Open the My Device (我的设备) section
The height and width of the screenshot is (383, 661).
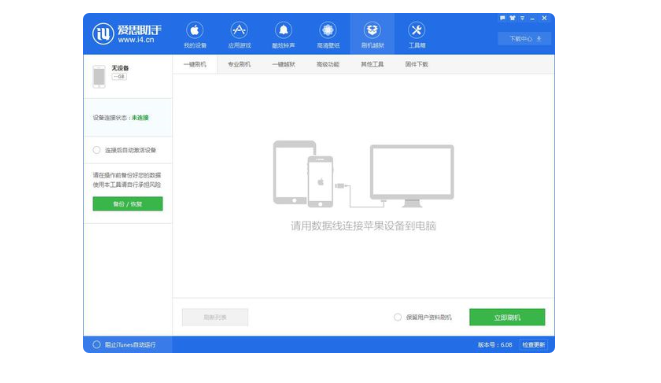tap(195, 35)
